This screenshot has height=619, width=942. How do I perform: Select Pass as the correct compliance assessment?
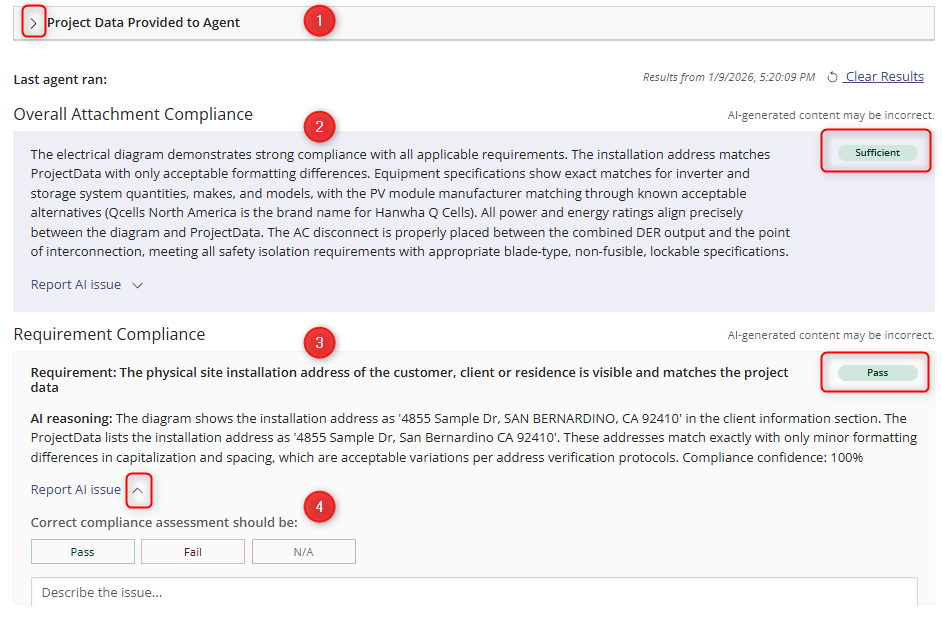coord(82,551)
